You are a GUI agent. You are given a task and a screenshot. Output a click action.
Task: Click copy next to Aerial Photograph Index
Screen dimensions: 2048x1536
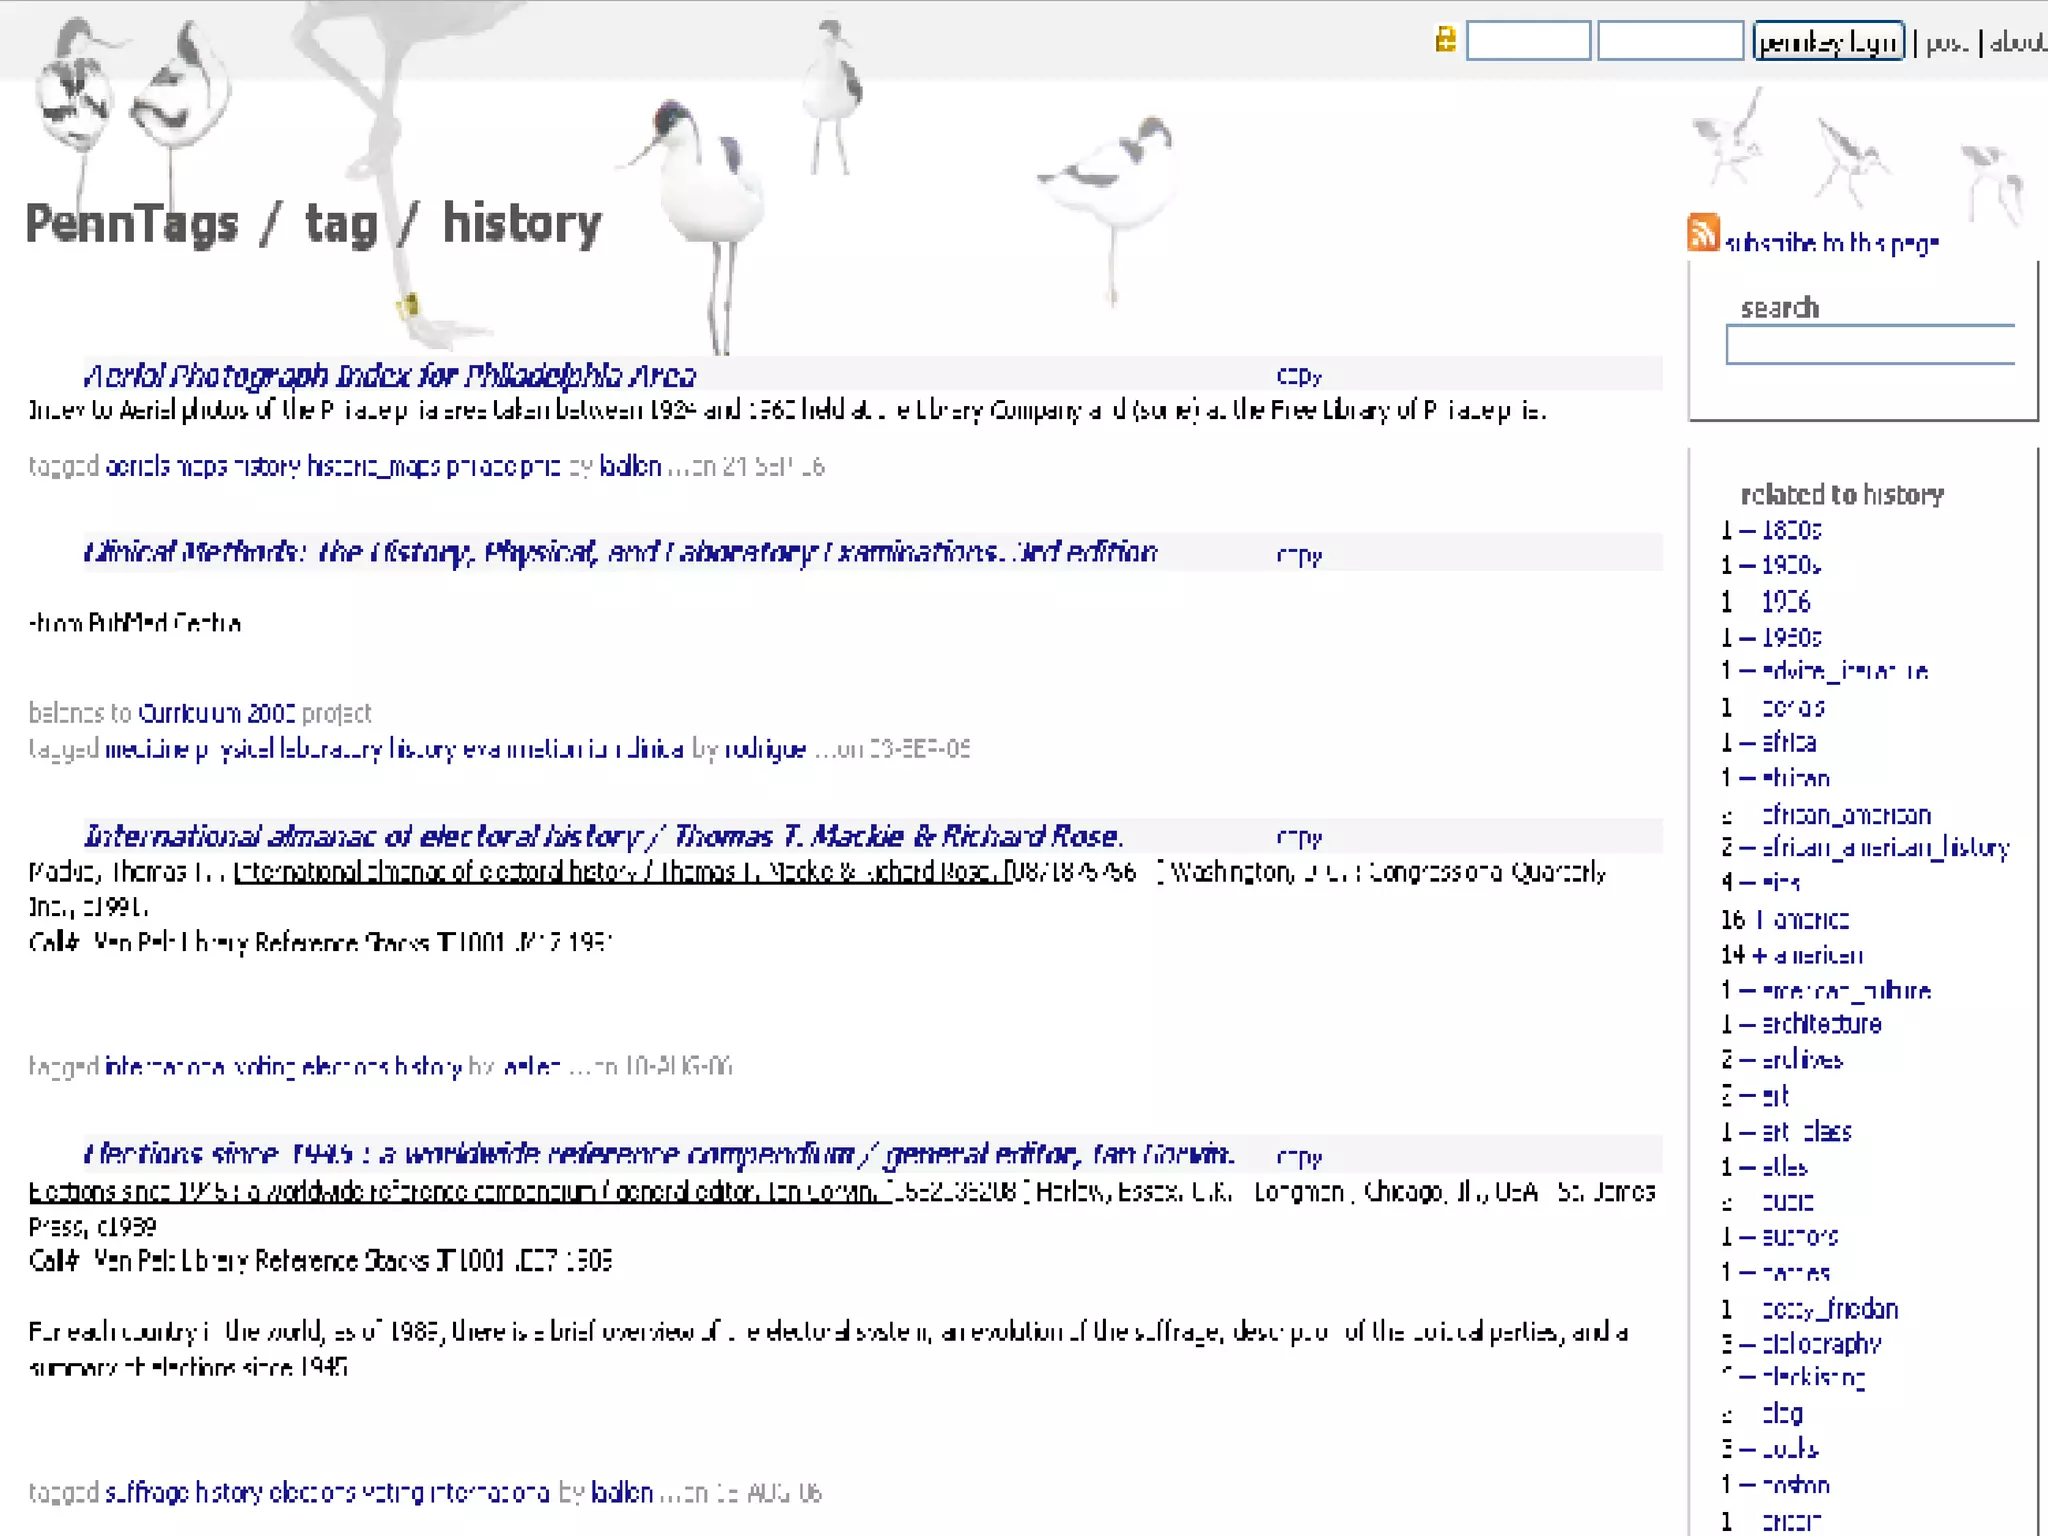(x=1298, y=377)
